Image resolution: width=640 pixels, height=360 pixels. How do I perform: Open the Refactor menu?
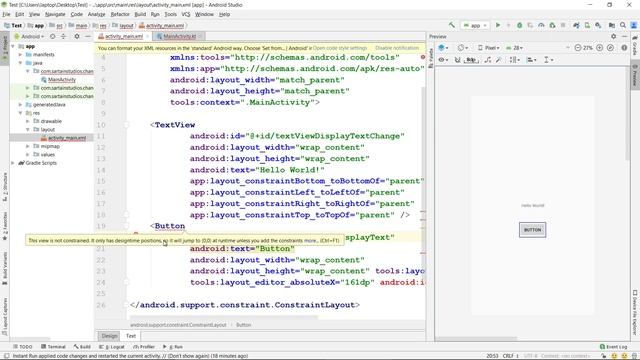coord(120,14)
